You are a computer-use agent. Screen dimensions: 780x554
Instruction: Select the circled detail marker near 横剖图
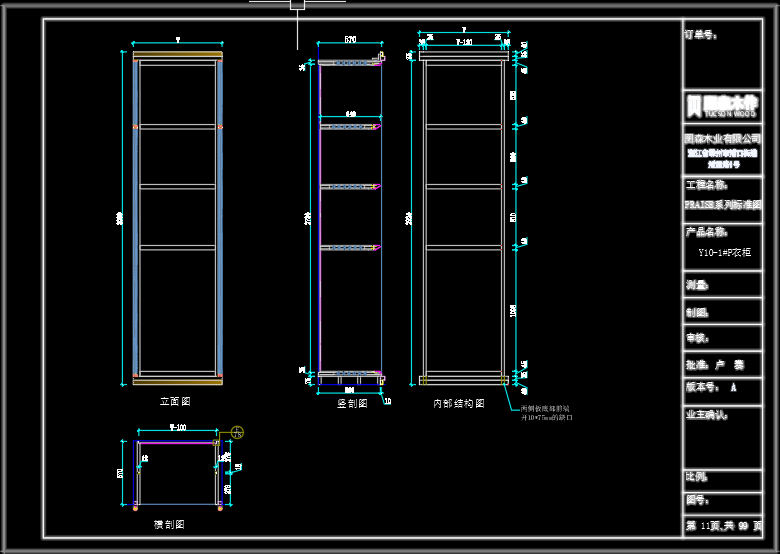[x=237, y=432]
